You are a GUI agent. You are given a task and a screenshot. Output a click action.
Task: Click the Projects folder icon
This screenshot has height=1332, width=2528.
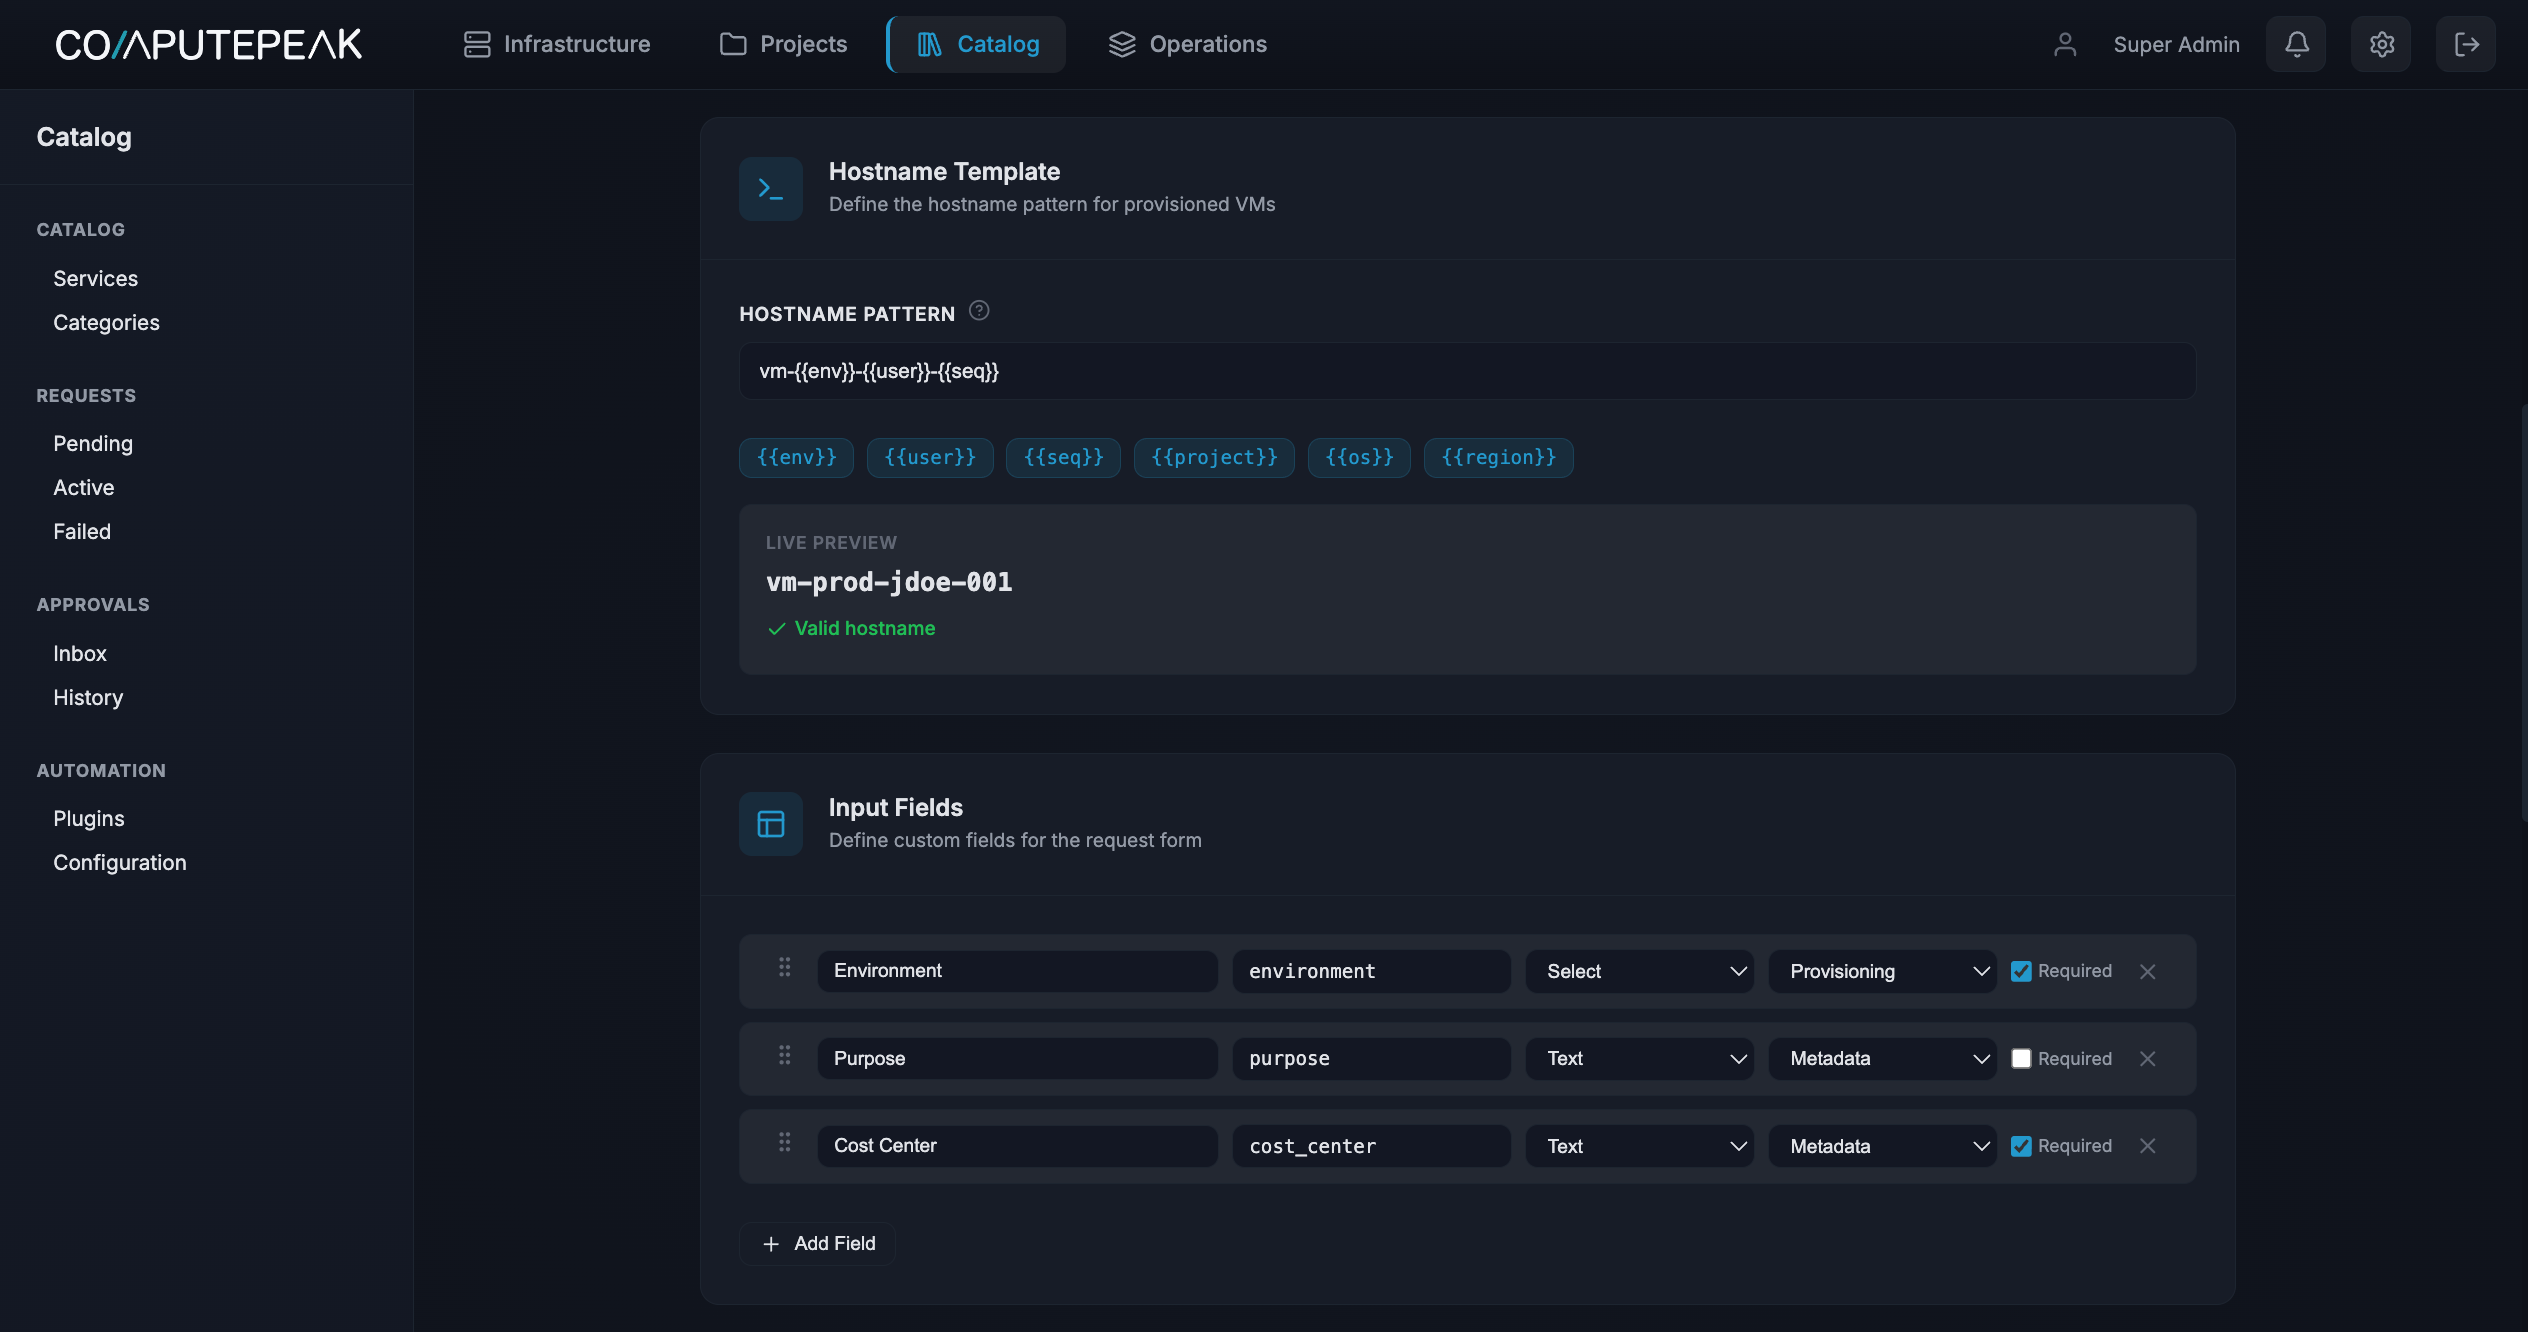[x=733, y=44]
